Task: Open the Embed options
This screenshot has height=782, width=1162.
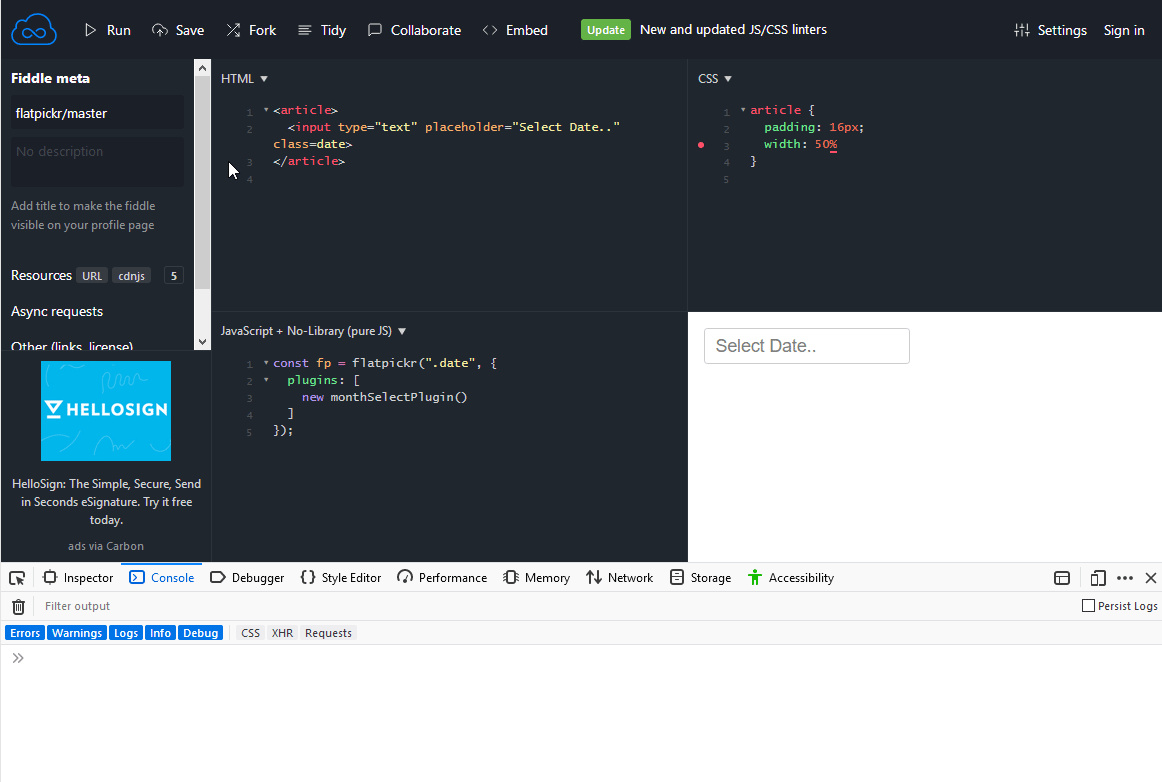Action: pos(515,30)
